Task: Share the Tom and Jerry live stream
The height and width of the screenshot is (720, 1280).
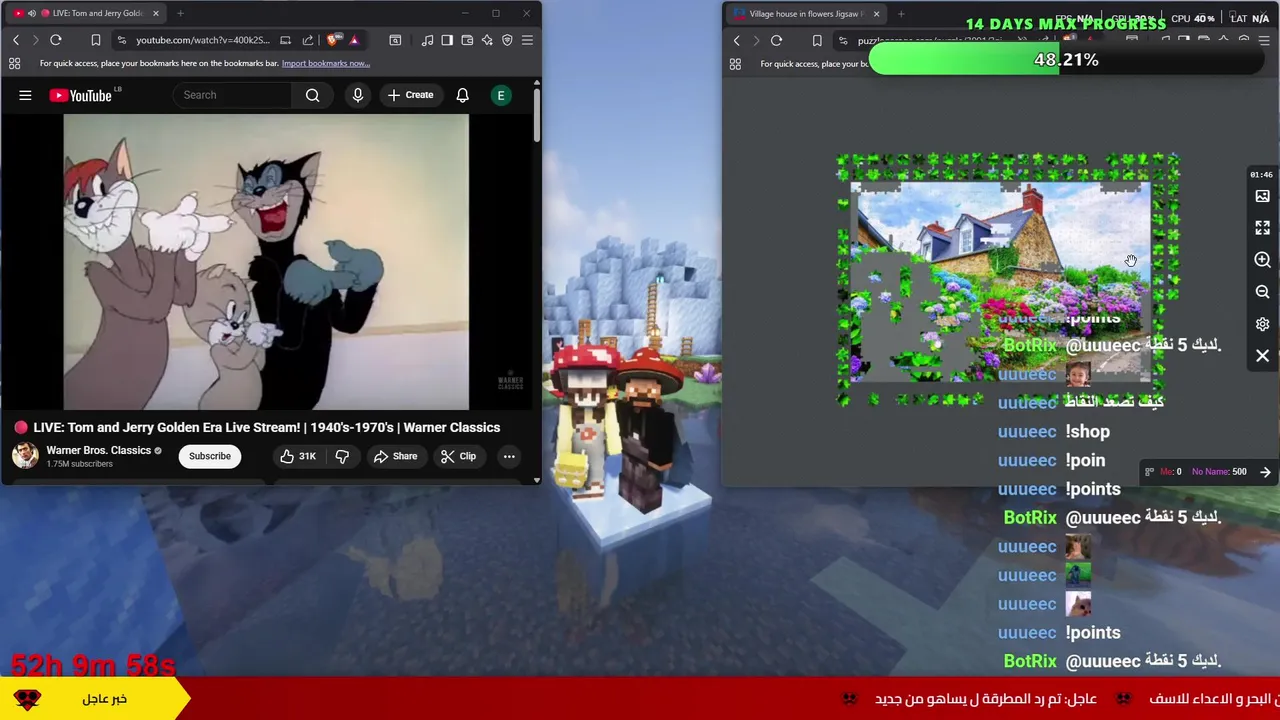Action: [395, 456]
